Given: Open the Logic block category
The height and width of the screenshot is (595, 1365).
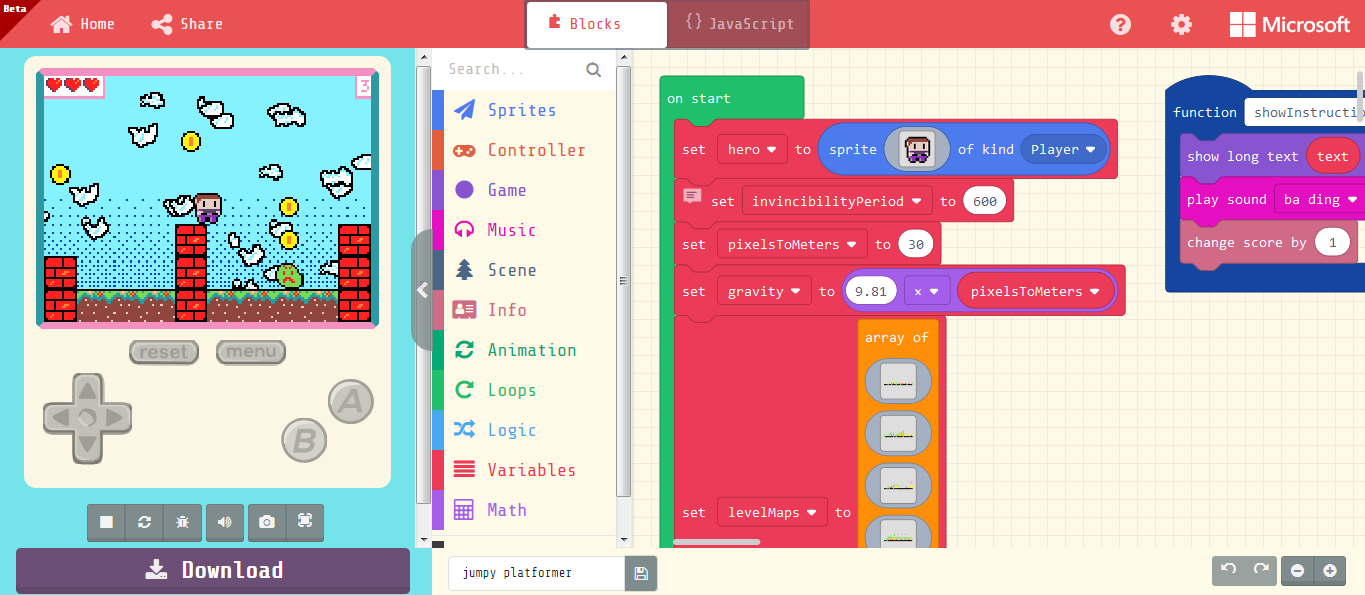Looking at the screenshot, I should pos(523,430).
